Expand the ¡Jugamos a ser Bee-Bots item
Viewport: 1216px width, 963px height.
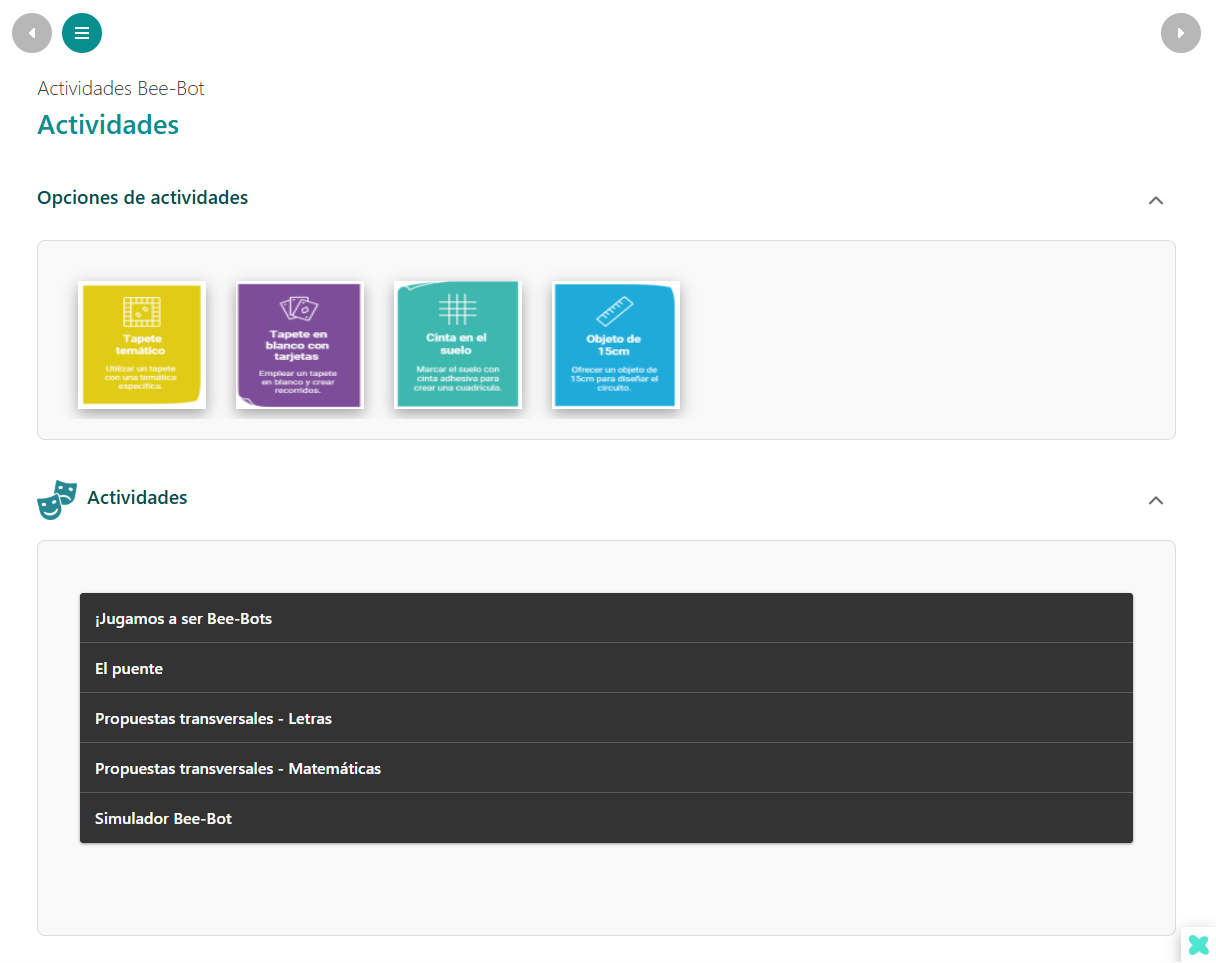point(606,618)
